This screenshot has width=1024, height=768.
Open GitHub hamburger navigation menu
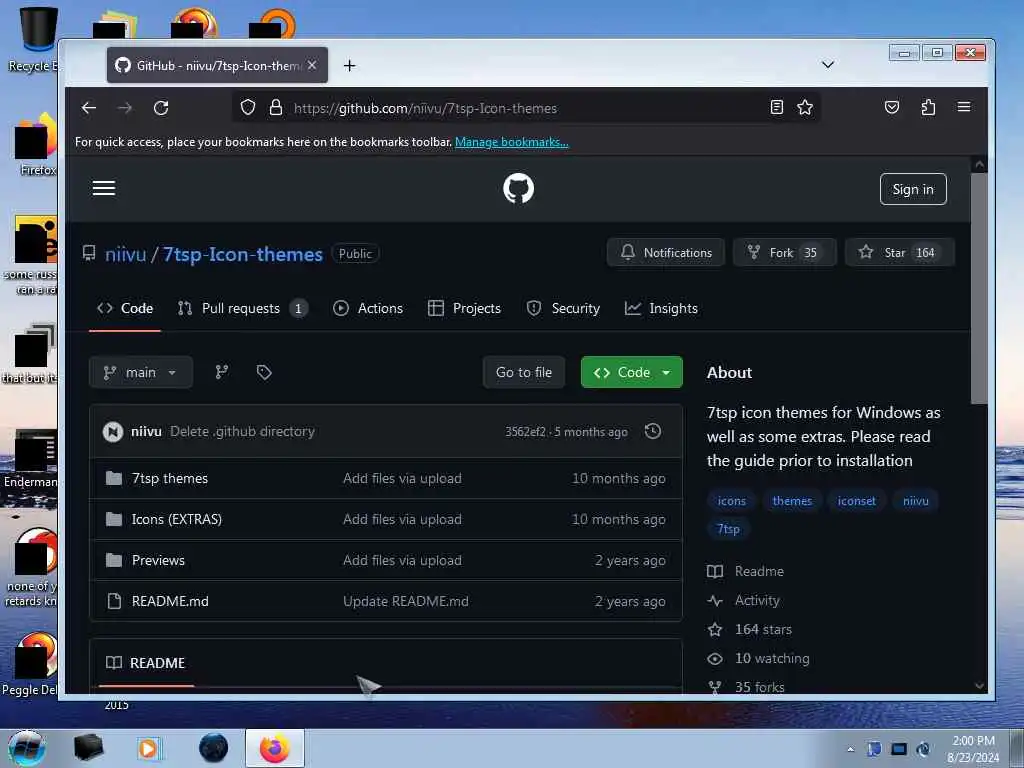(x=104, y=189)
